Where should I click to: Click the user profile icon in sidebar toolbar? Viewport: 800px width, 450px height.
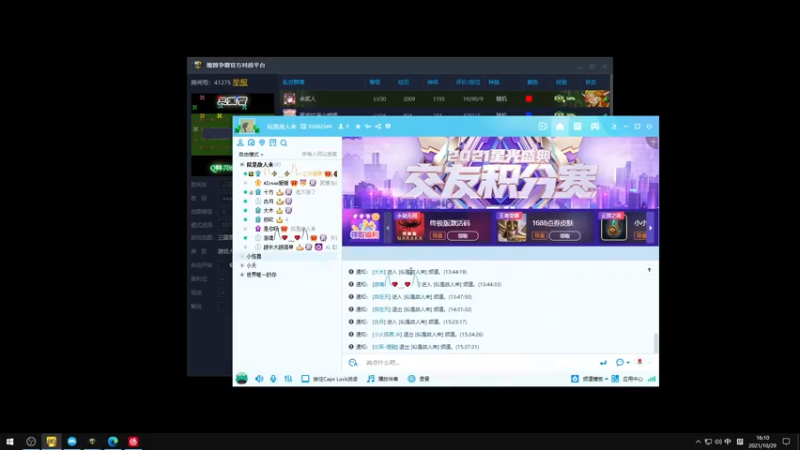(x=240, y=143)
